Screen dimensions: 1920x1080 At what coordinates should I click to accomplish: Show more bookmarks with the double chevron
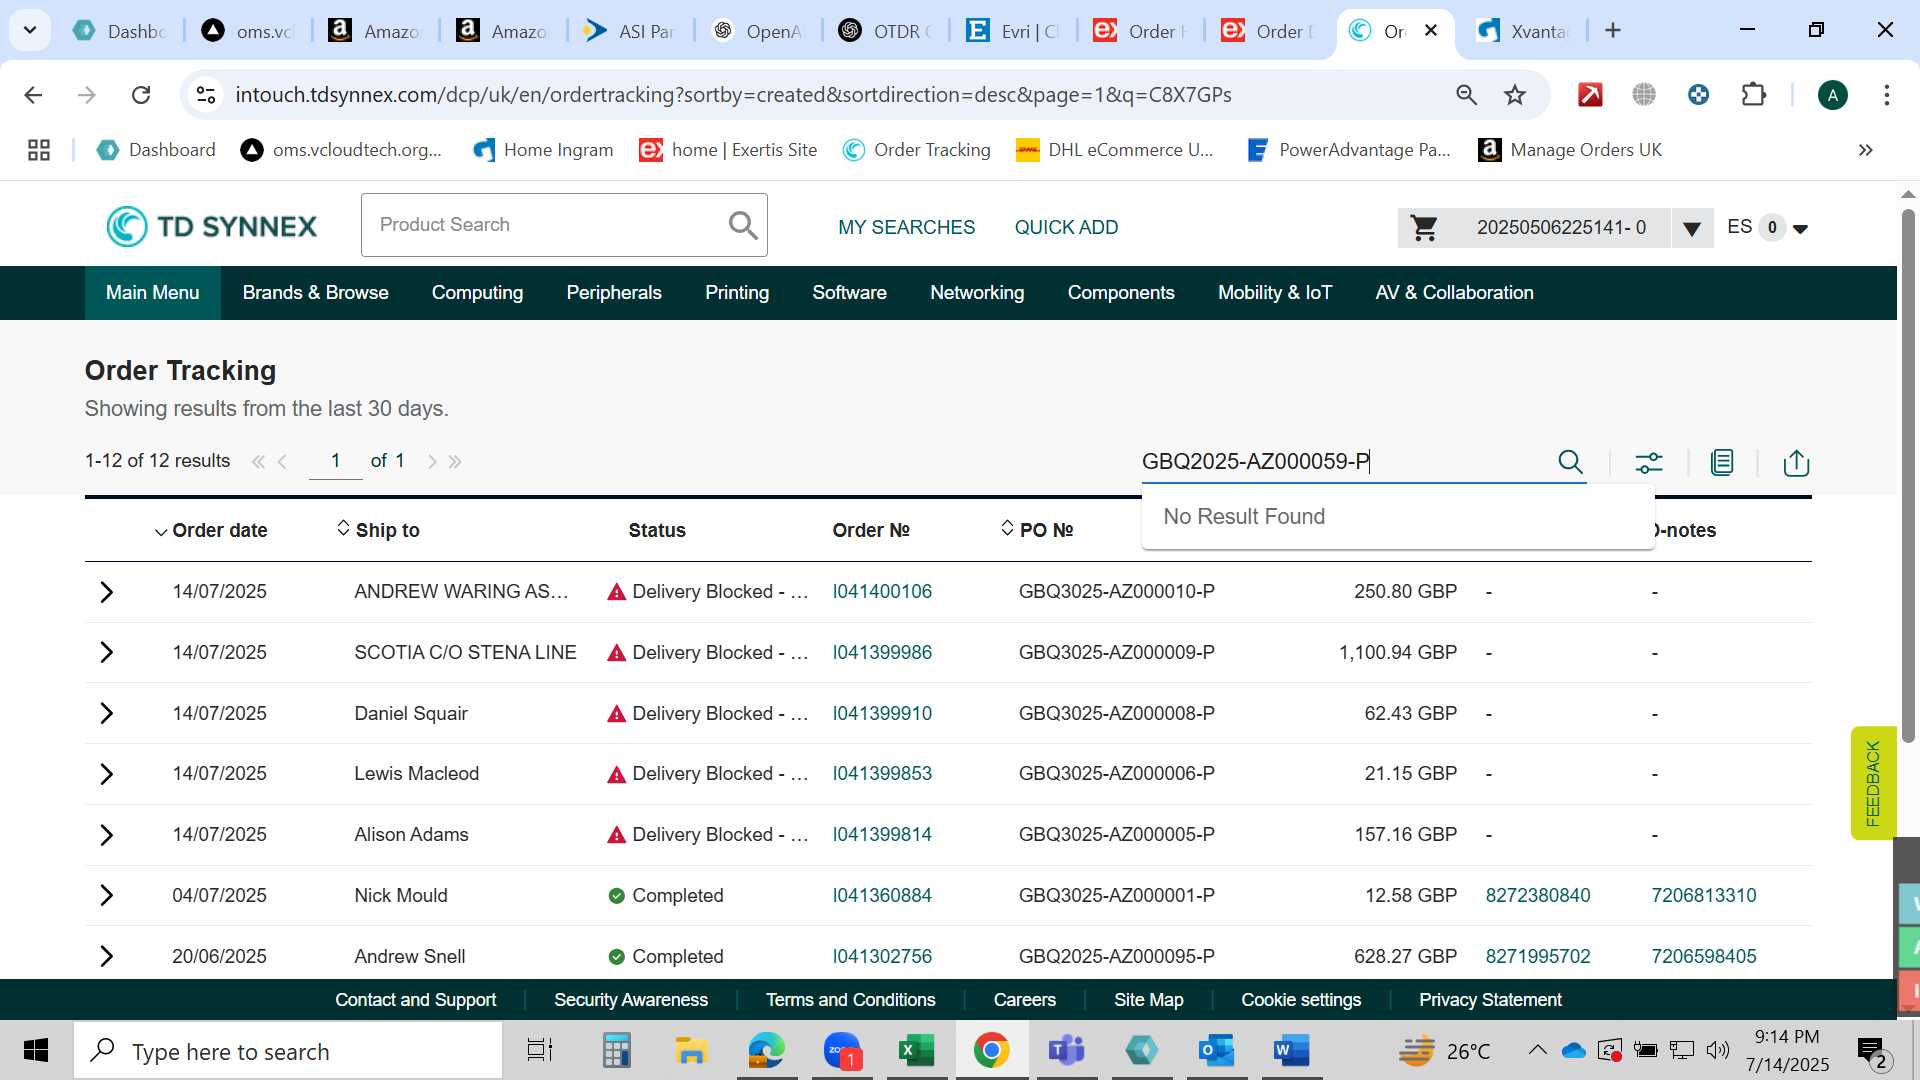click(x=1865, y=150)
